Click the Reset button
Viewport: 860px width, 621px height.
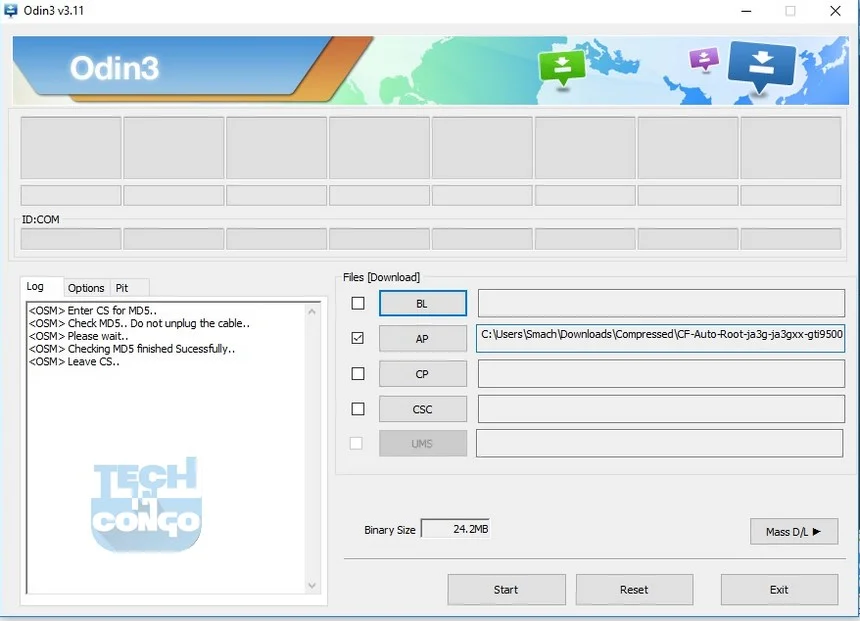coord(634,589)
